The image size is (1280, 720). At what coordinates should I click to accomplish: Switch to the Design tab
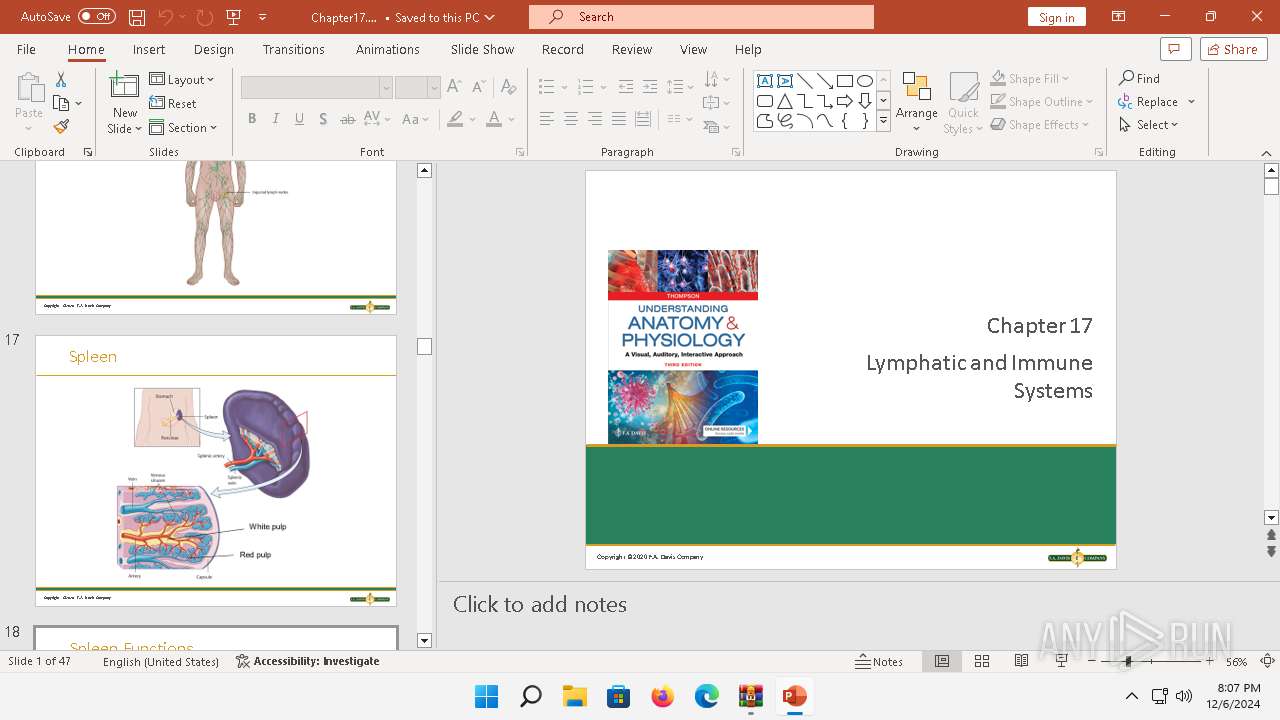click(214, 49)
